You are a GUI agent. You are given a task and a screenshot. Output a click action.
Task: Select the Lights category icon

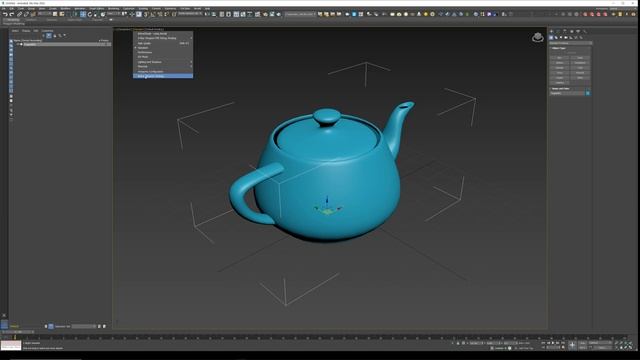click(561, 37)
